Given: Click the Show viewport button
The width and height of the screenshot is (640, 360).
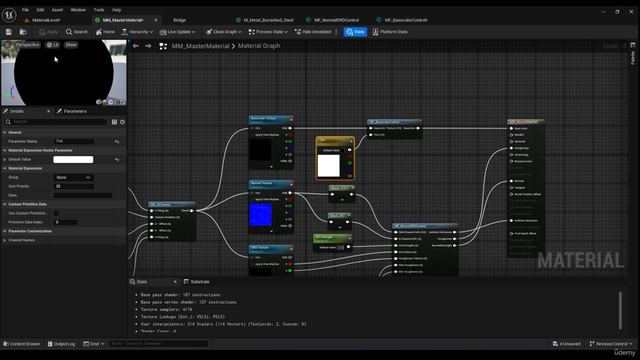Looking at the screenshot, I should [71, 45].
